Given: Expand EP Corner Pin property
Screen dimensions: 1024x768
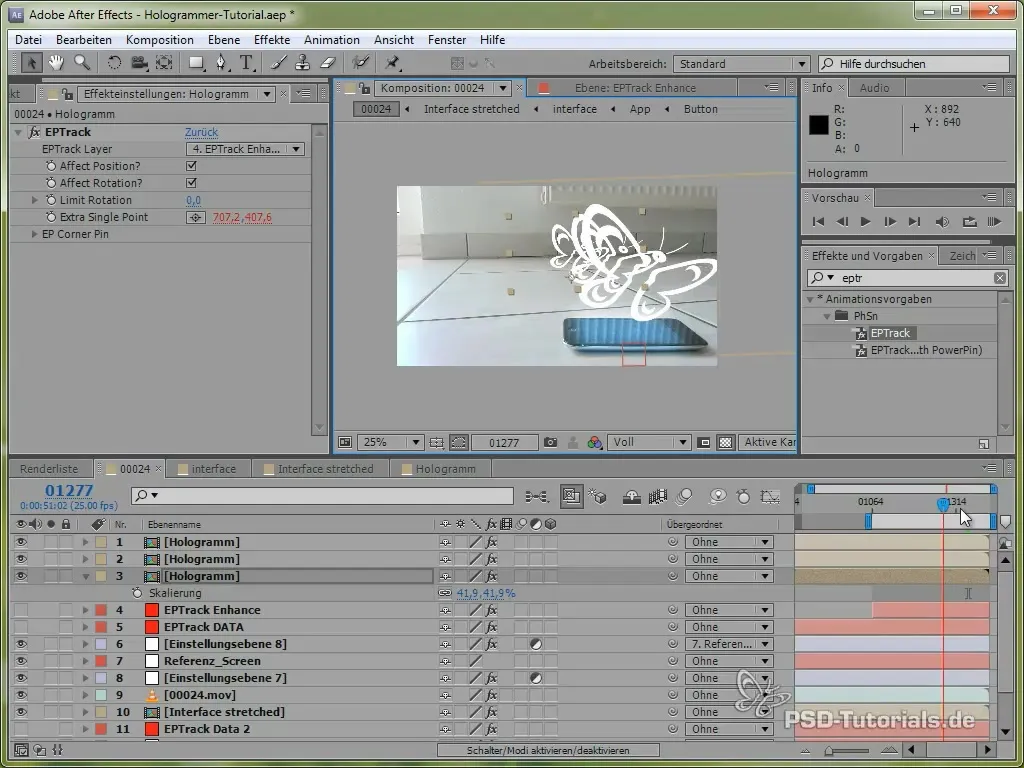Looking at the screenshot, I should click(x=34, y=234).
